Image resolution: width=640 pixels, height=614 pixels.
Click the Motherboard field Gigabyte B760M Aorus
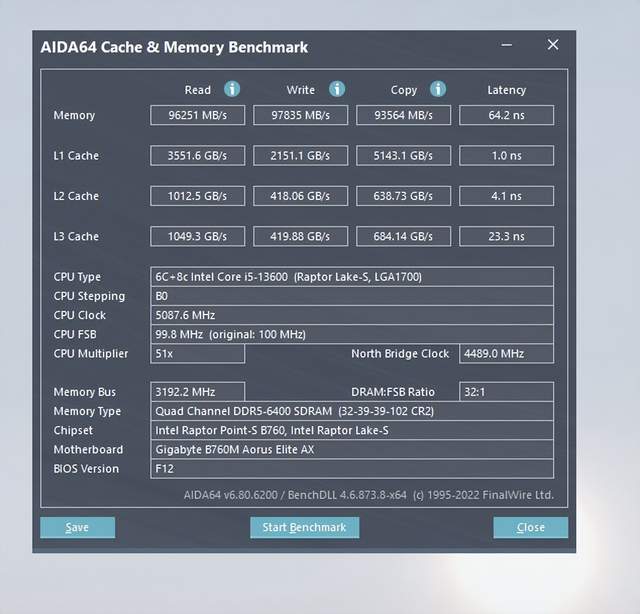[x=352, y=449]
